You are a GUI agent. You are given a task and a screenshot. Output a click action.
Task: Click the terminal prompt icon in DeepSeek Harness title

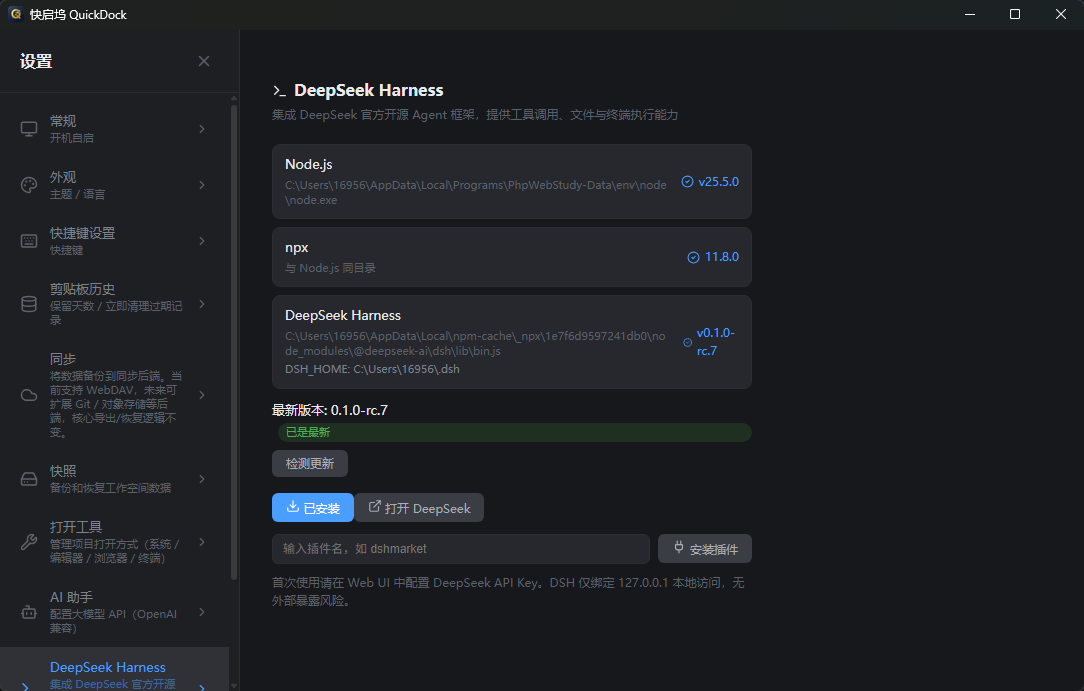click(x=279, y=91)
